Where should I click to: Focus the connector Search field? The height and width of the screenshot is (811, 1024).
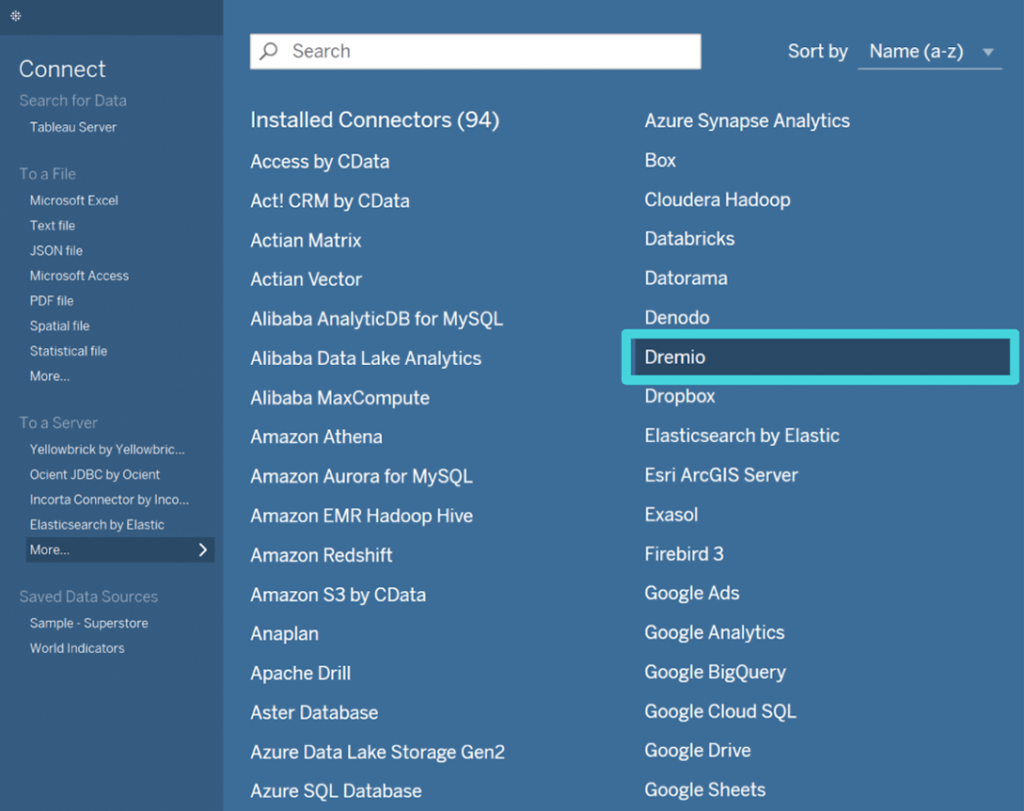coord(475,51)
